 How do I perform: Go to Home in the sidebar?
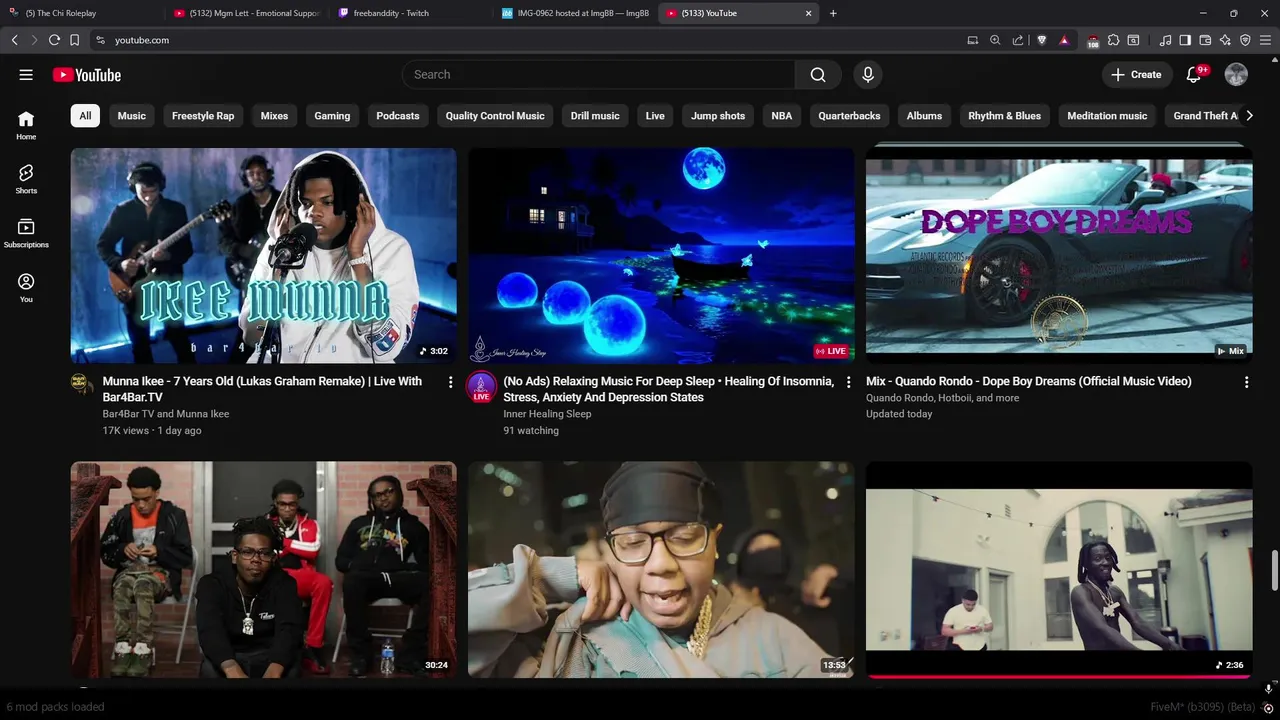pos(26,125)
